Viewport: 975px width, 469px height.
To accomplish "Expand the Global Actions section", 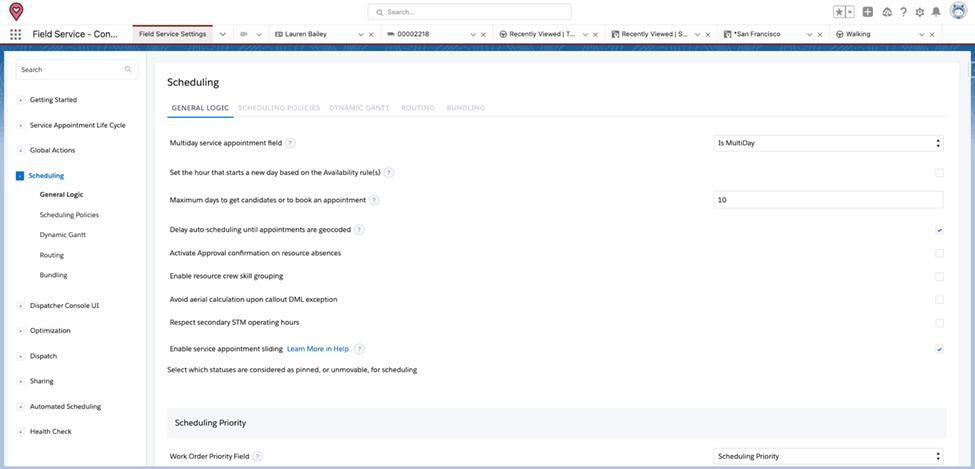I will [x=21, y=151].
